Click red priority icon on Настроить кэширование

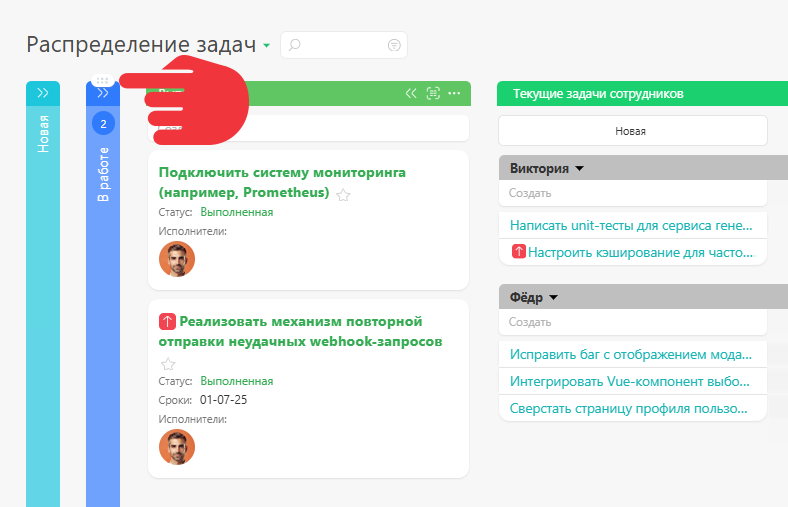(519, 251)
